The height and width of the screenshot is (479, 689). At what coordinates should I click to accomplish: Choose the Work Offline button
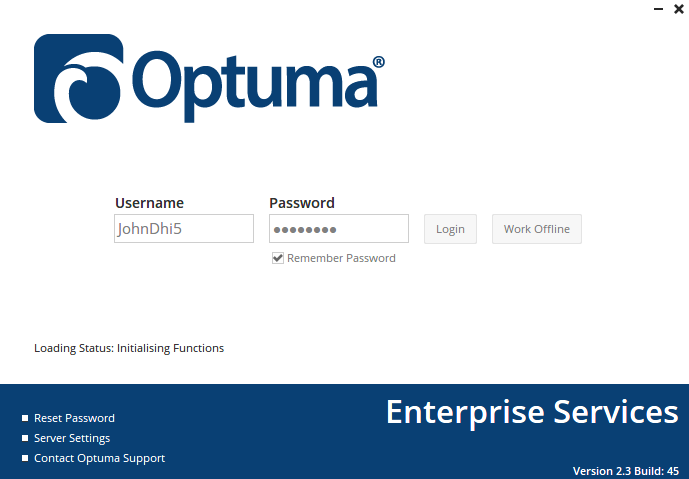537,229
